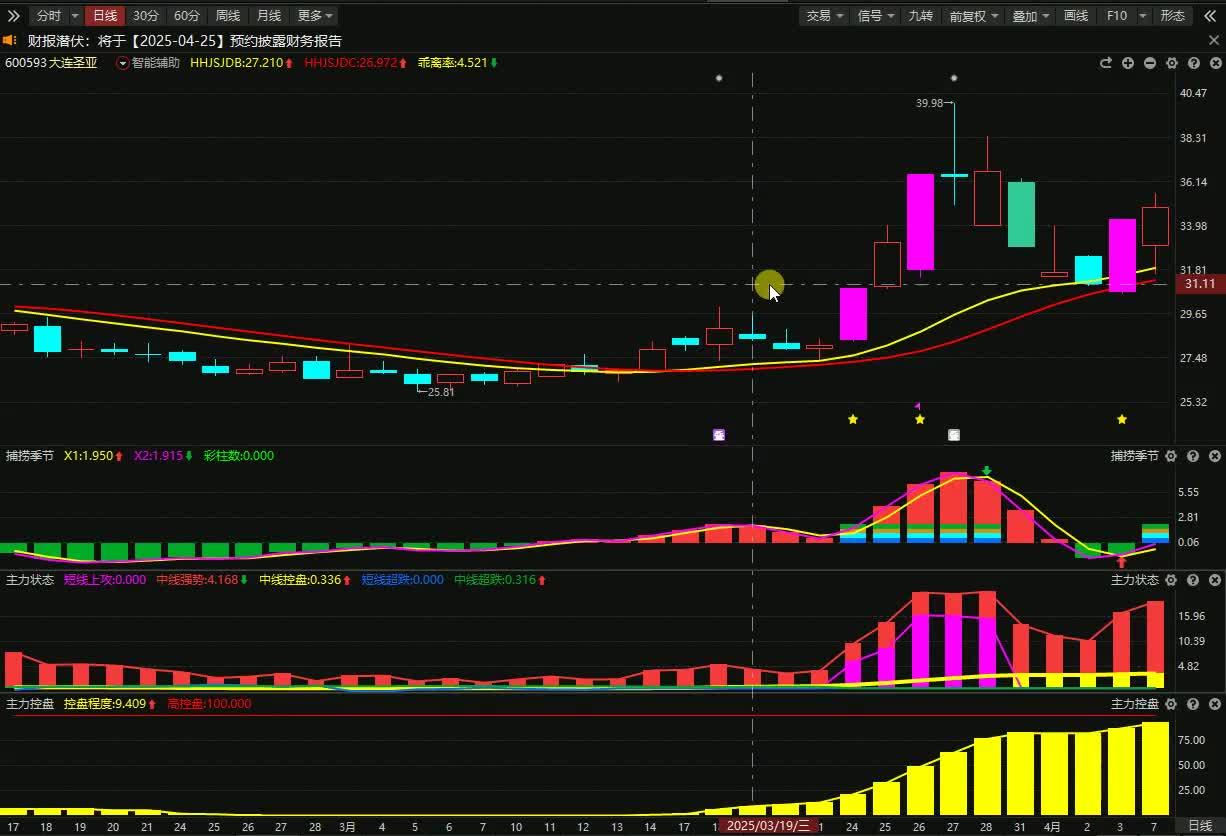Click the refresh arrow icon above the chart
The image size is (1226, 836).
pos(1106,63)
